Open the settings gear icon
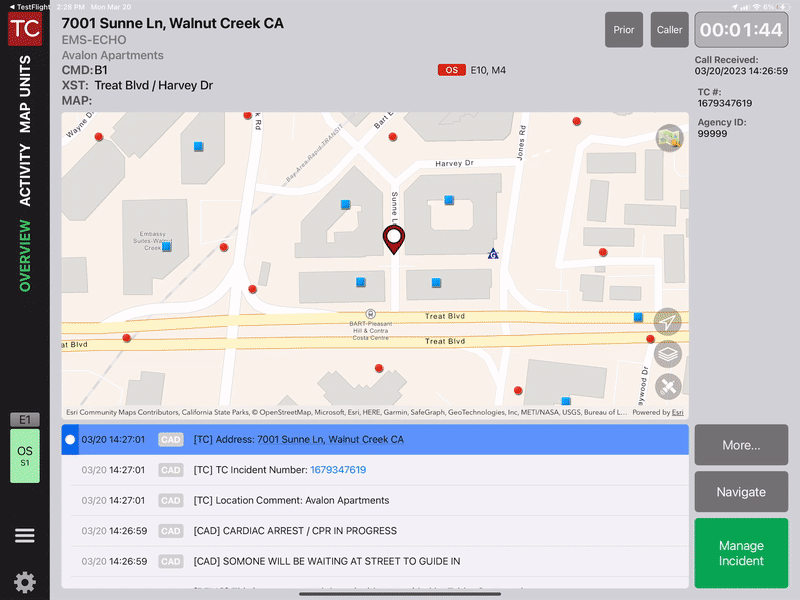This screenshot has width=800, height=600. 25,581
